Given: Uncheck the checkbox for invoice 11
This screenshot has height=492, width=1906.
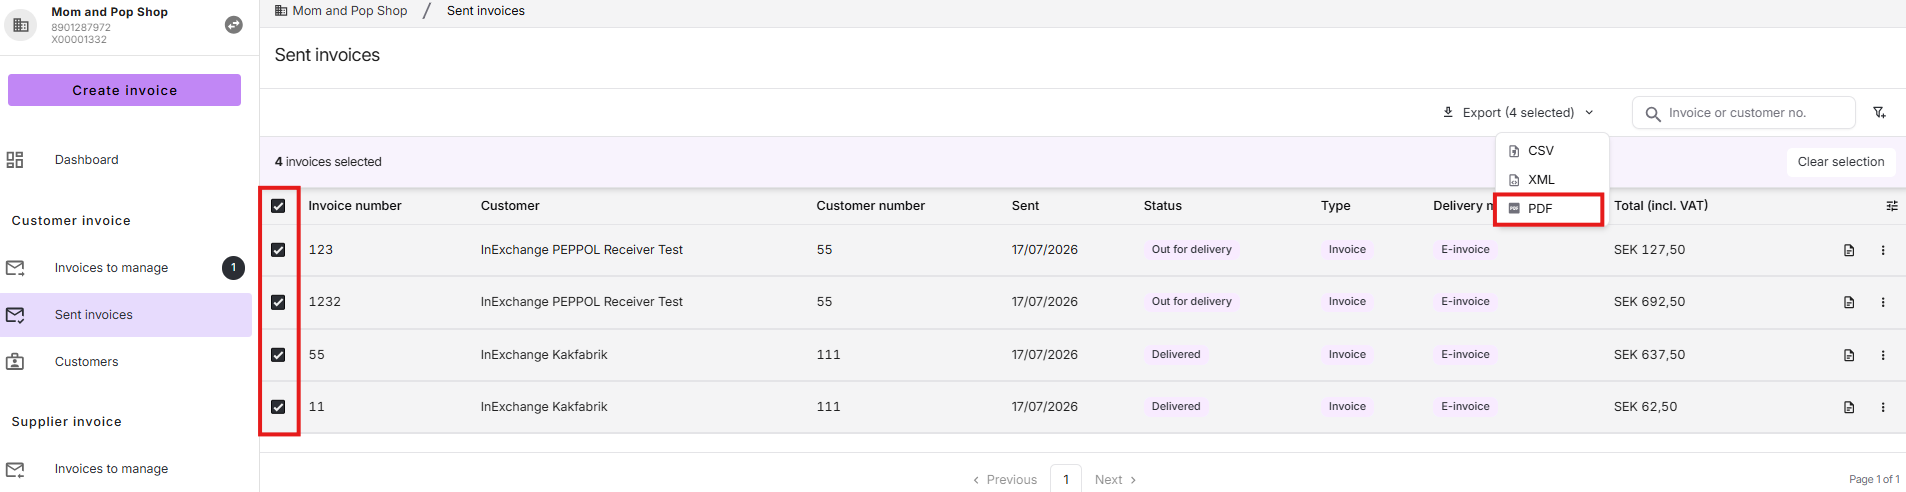Looking at the screenshot, I should (x=278, y=407).
